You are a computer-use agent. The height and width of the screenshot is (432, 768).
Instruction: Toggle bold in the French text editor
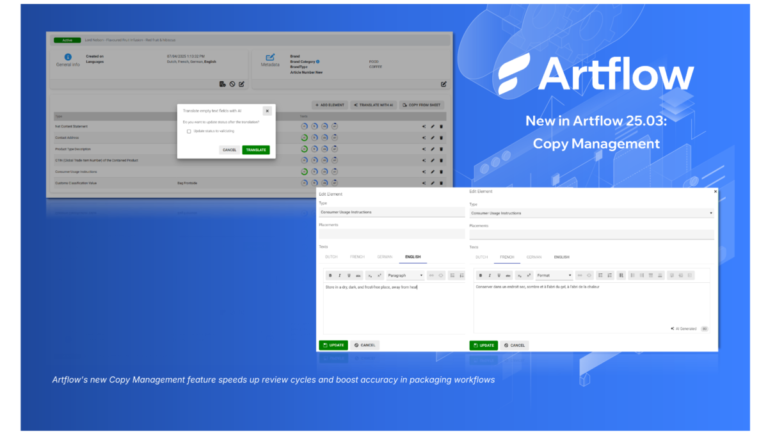click(480, 276)
